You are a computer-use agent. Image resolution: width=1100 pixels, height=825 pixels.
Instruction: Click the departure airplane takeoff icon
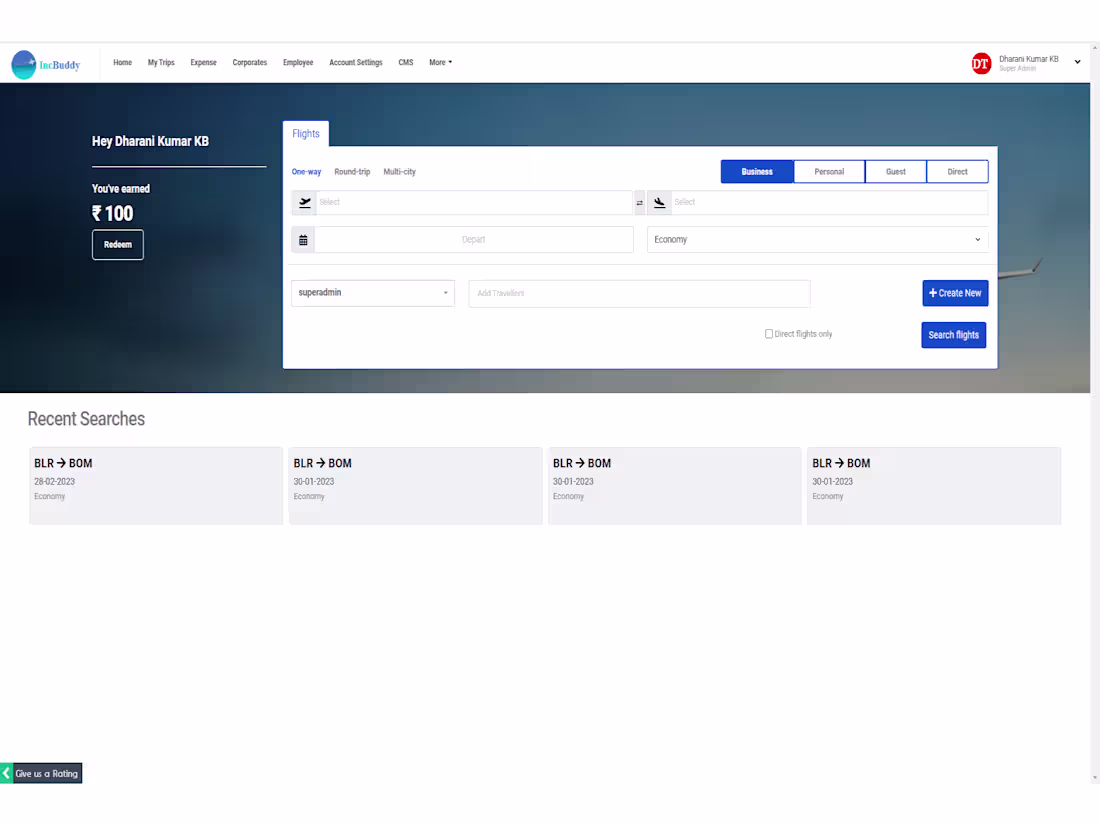[304, 202]
